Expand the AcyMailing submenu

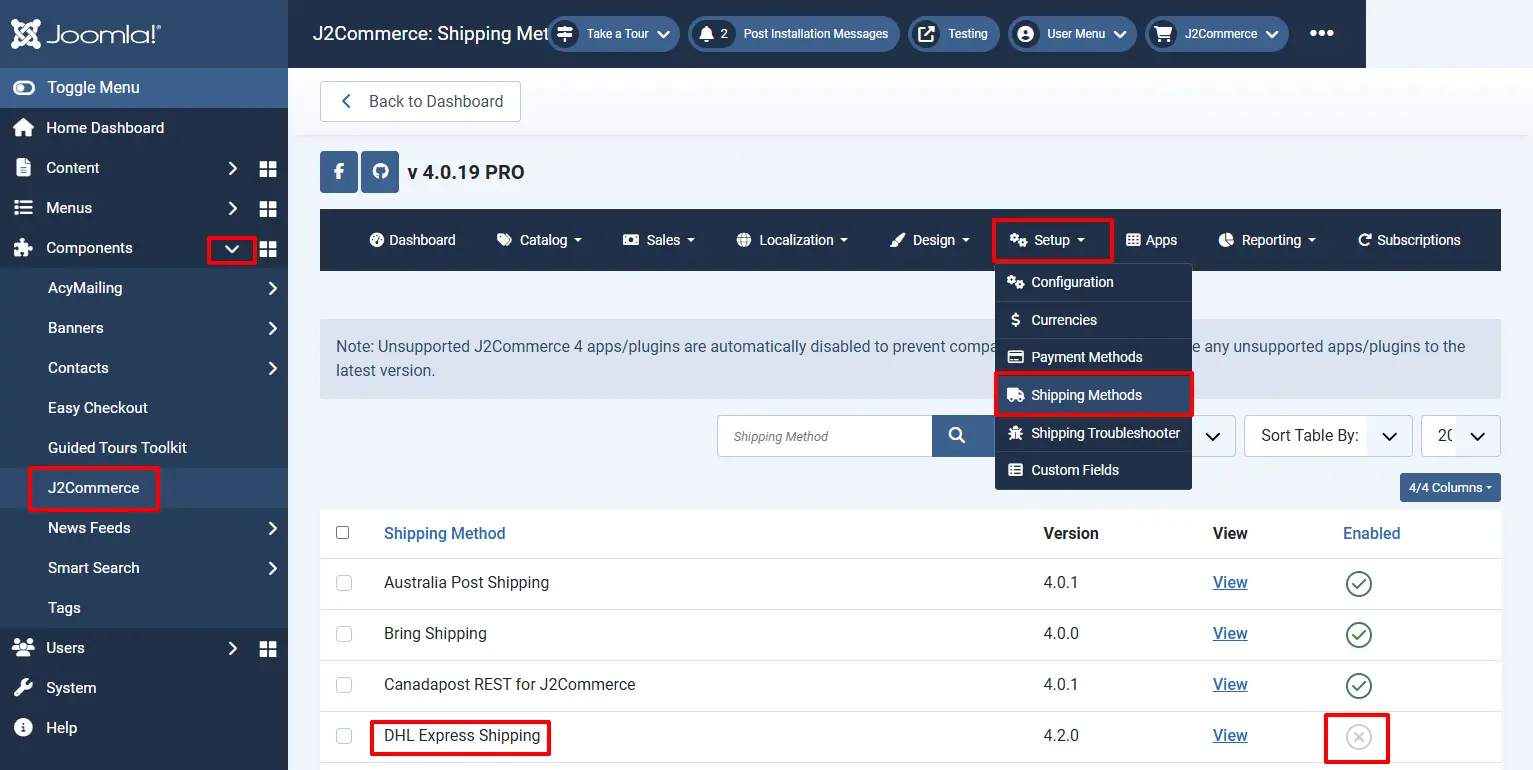pyautogui.click(x=272, y=289)
